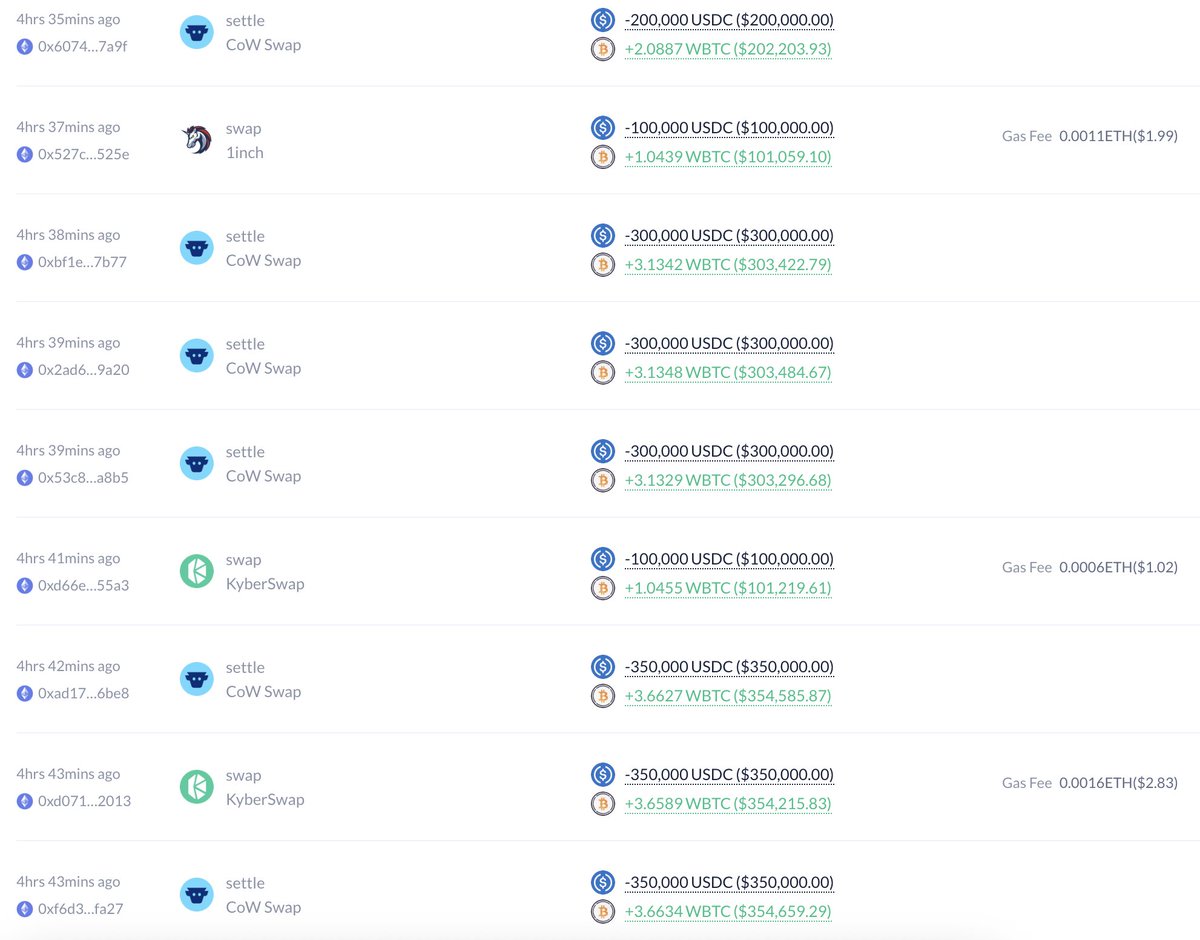Viewport: 1200px width, 940px height.
Task: Click USDC icon beside -200,000 USDC
Action: [x=603, y=20]
